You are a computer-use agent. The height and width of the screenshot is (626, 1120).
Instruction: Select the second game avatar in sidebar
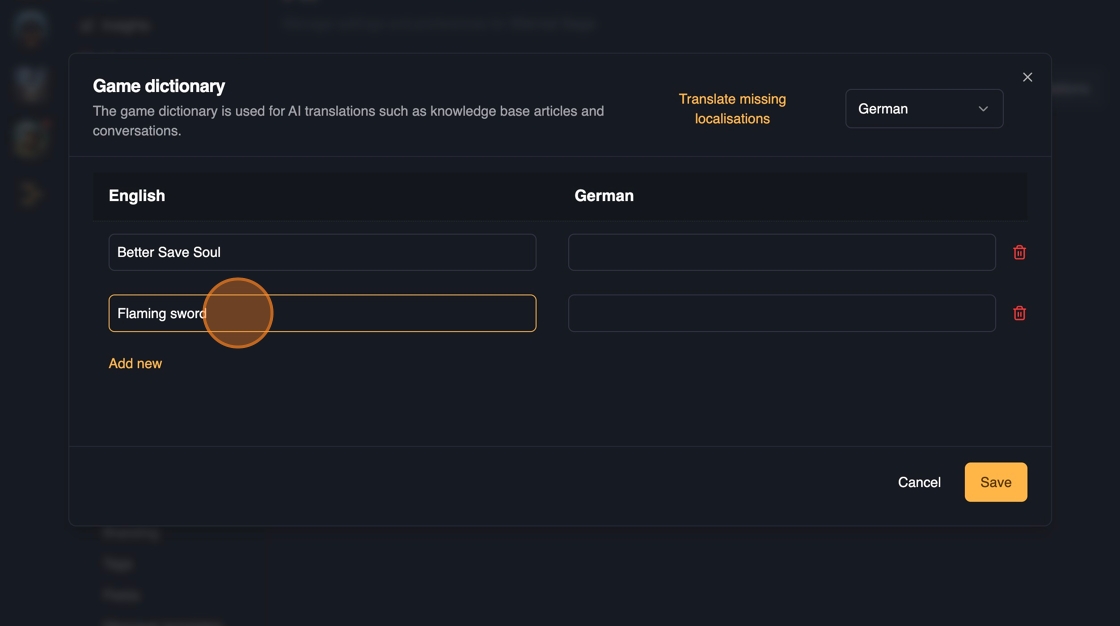(32, 83)
